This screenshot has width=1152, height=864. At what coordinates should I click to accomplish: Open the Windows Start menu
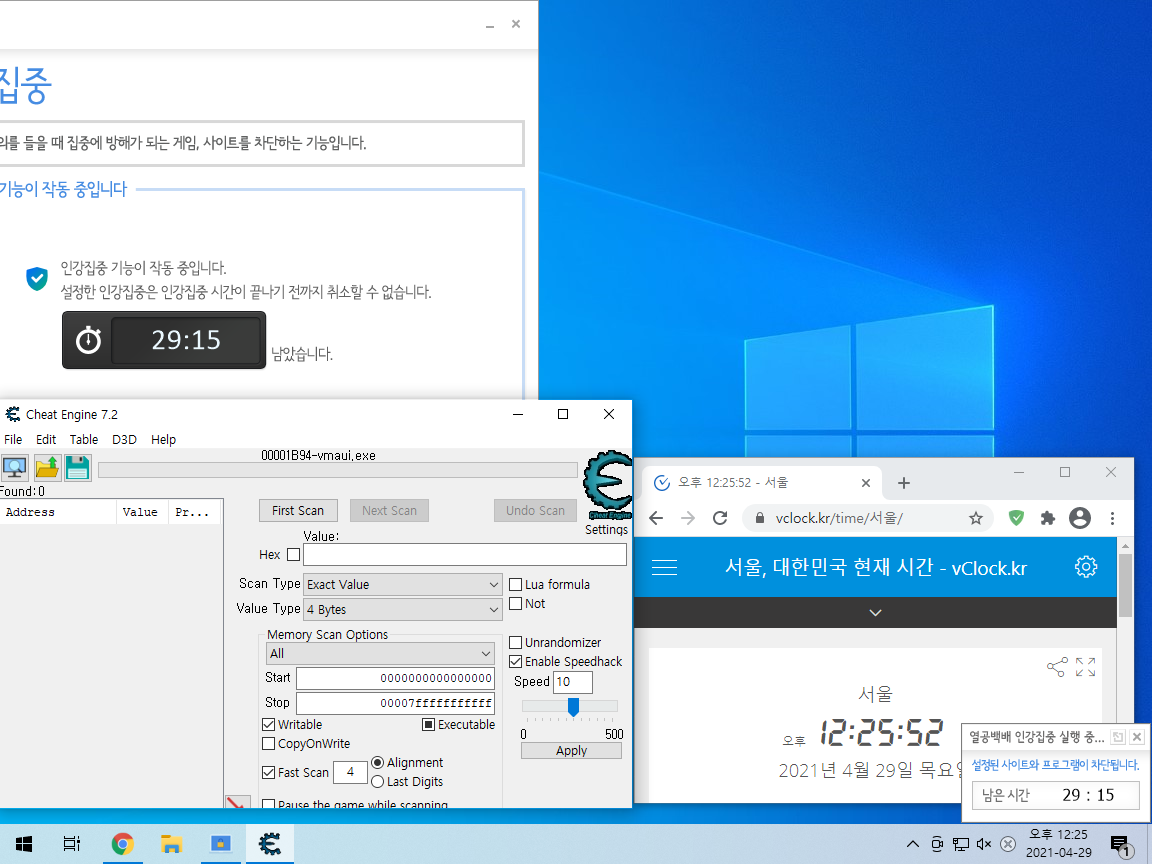[24, 844]
